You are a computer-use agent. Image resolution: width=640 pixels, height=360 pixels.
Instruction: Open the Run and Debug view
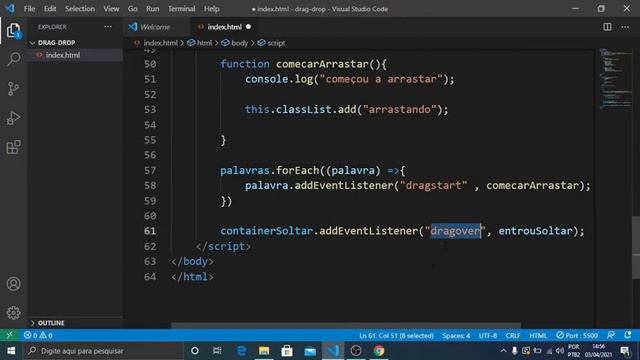pos(13,118)
